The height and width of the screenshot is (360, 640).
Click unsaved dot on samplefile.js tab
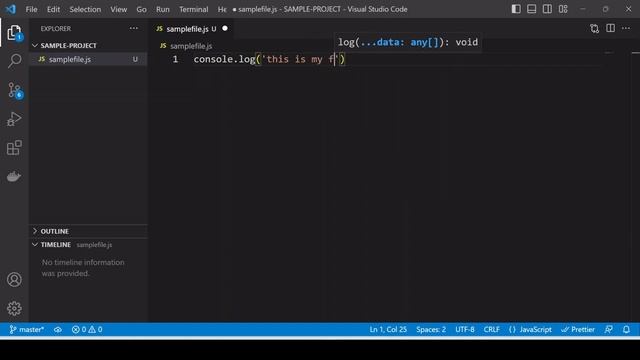pyautogui.click(x=225, y=28)
